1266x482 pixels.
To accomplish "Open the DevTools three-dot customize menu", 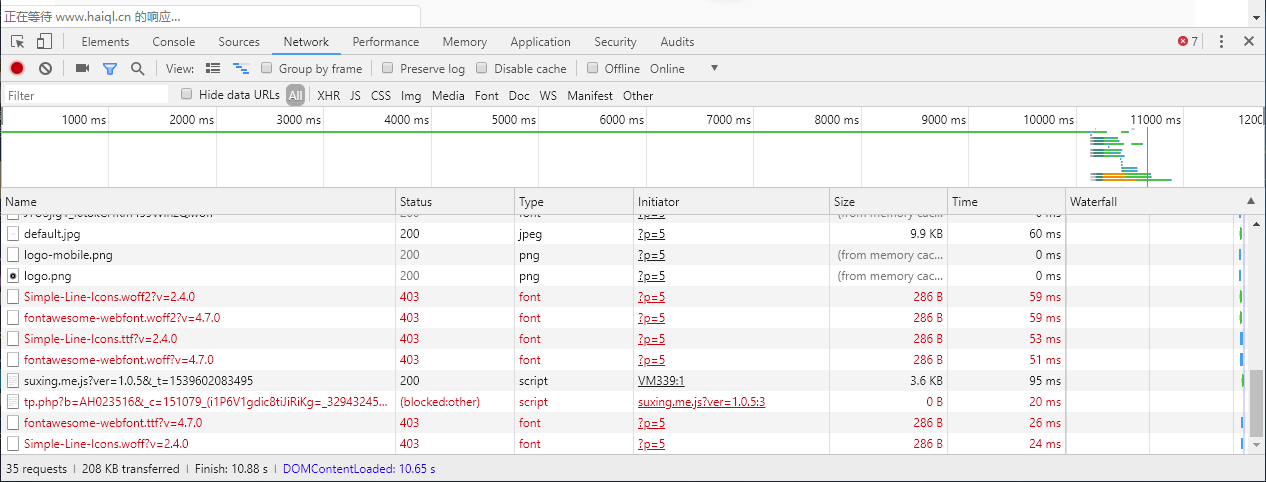I will tap(1221, 42).
